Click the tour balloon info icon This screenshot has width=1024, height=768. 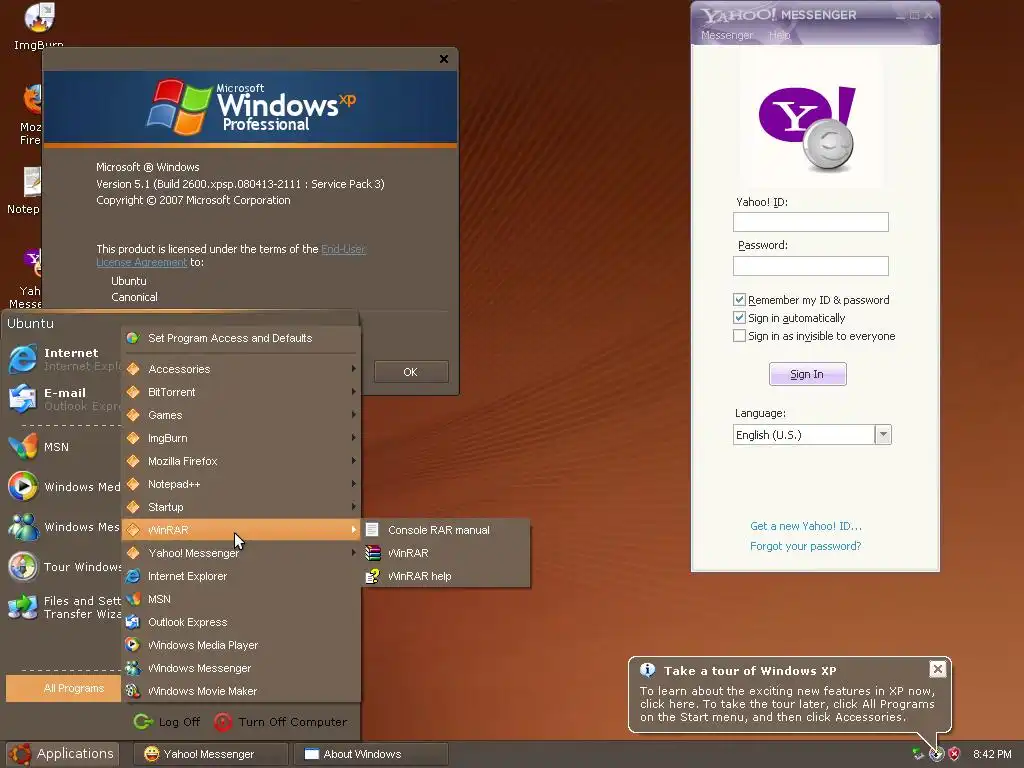(x=647, y=670)
